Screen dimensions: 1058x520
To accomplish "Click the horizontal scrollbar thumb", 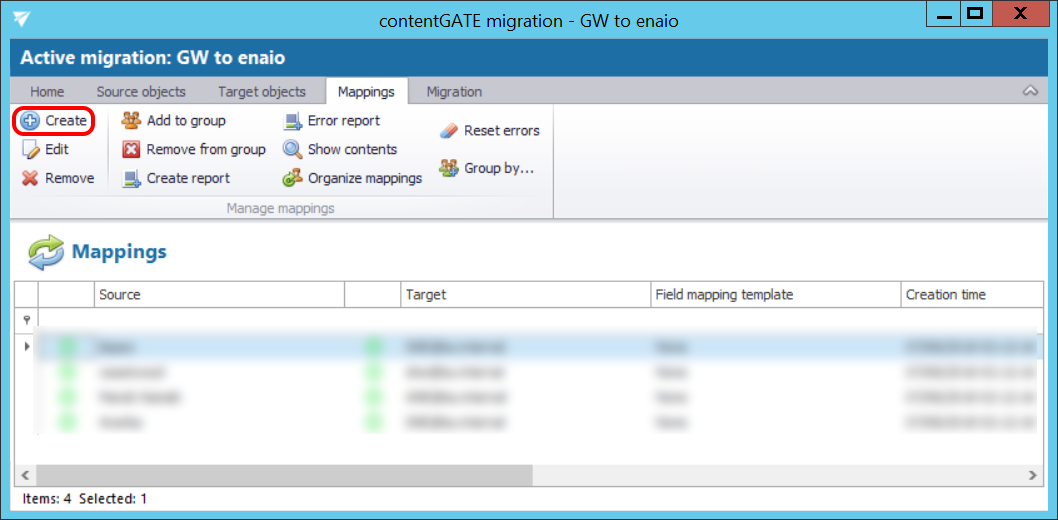I will click(x=284, y=474).
